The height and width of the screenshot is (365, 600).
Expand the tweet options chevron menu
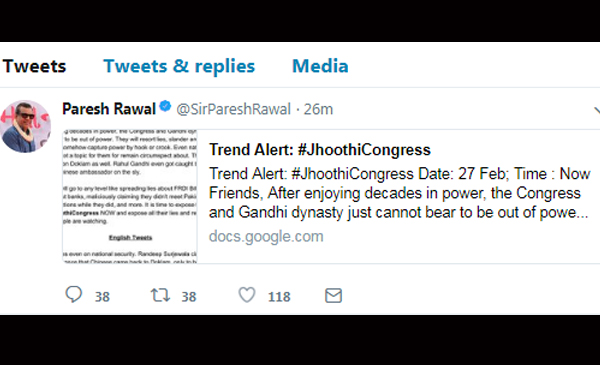tap(597, 110)
